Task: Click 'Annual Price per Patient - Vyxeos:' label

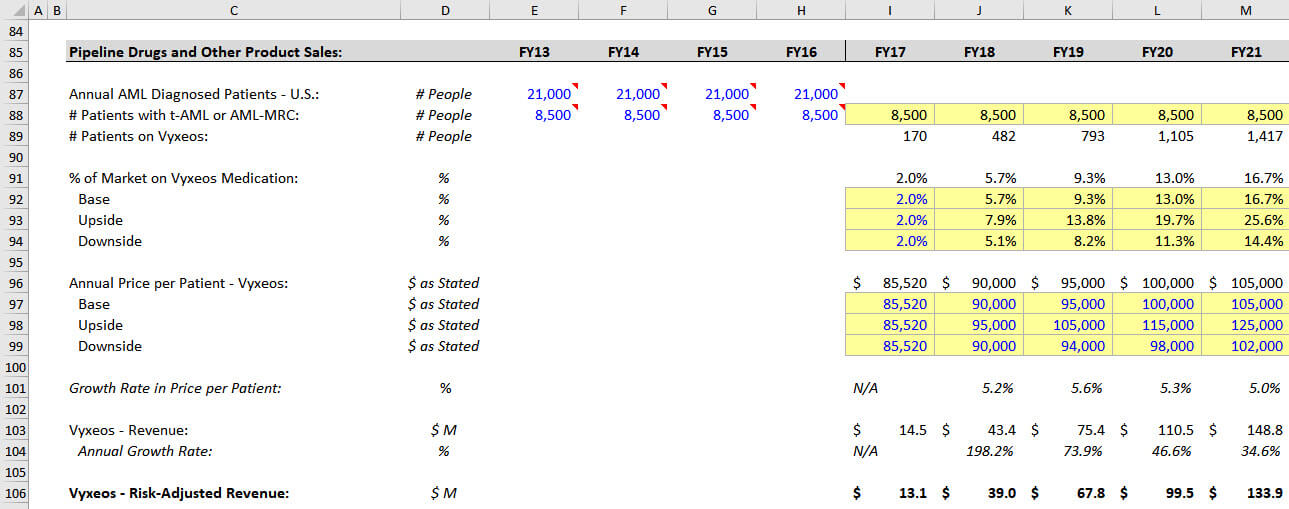Action: coord(178,283)
